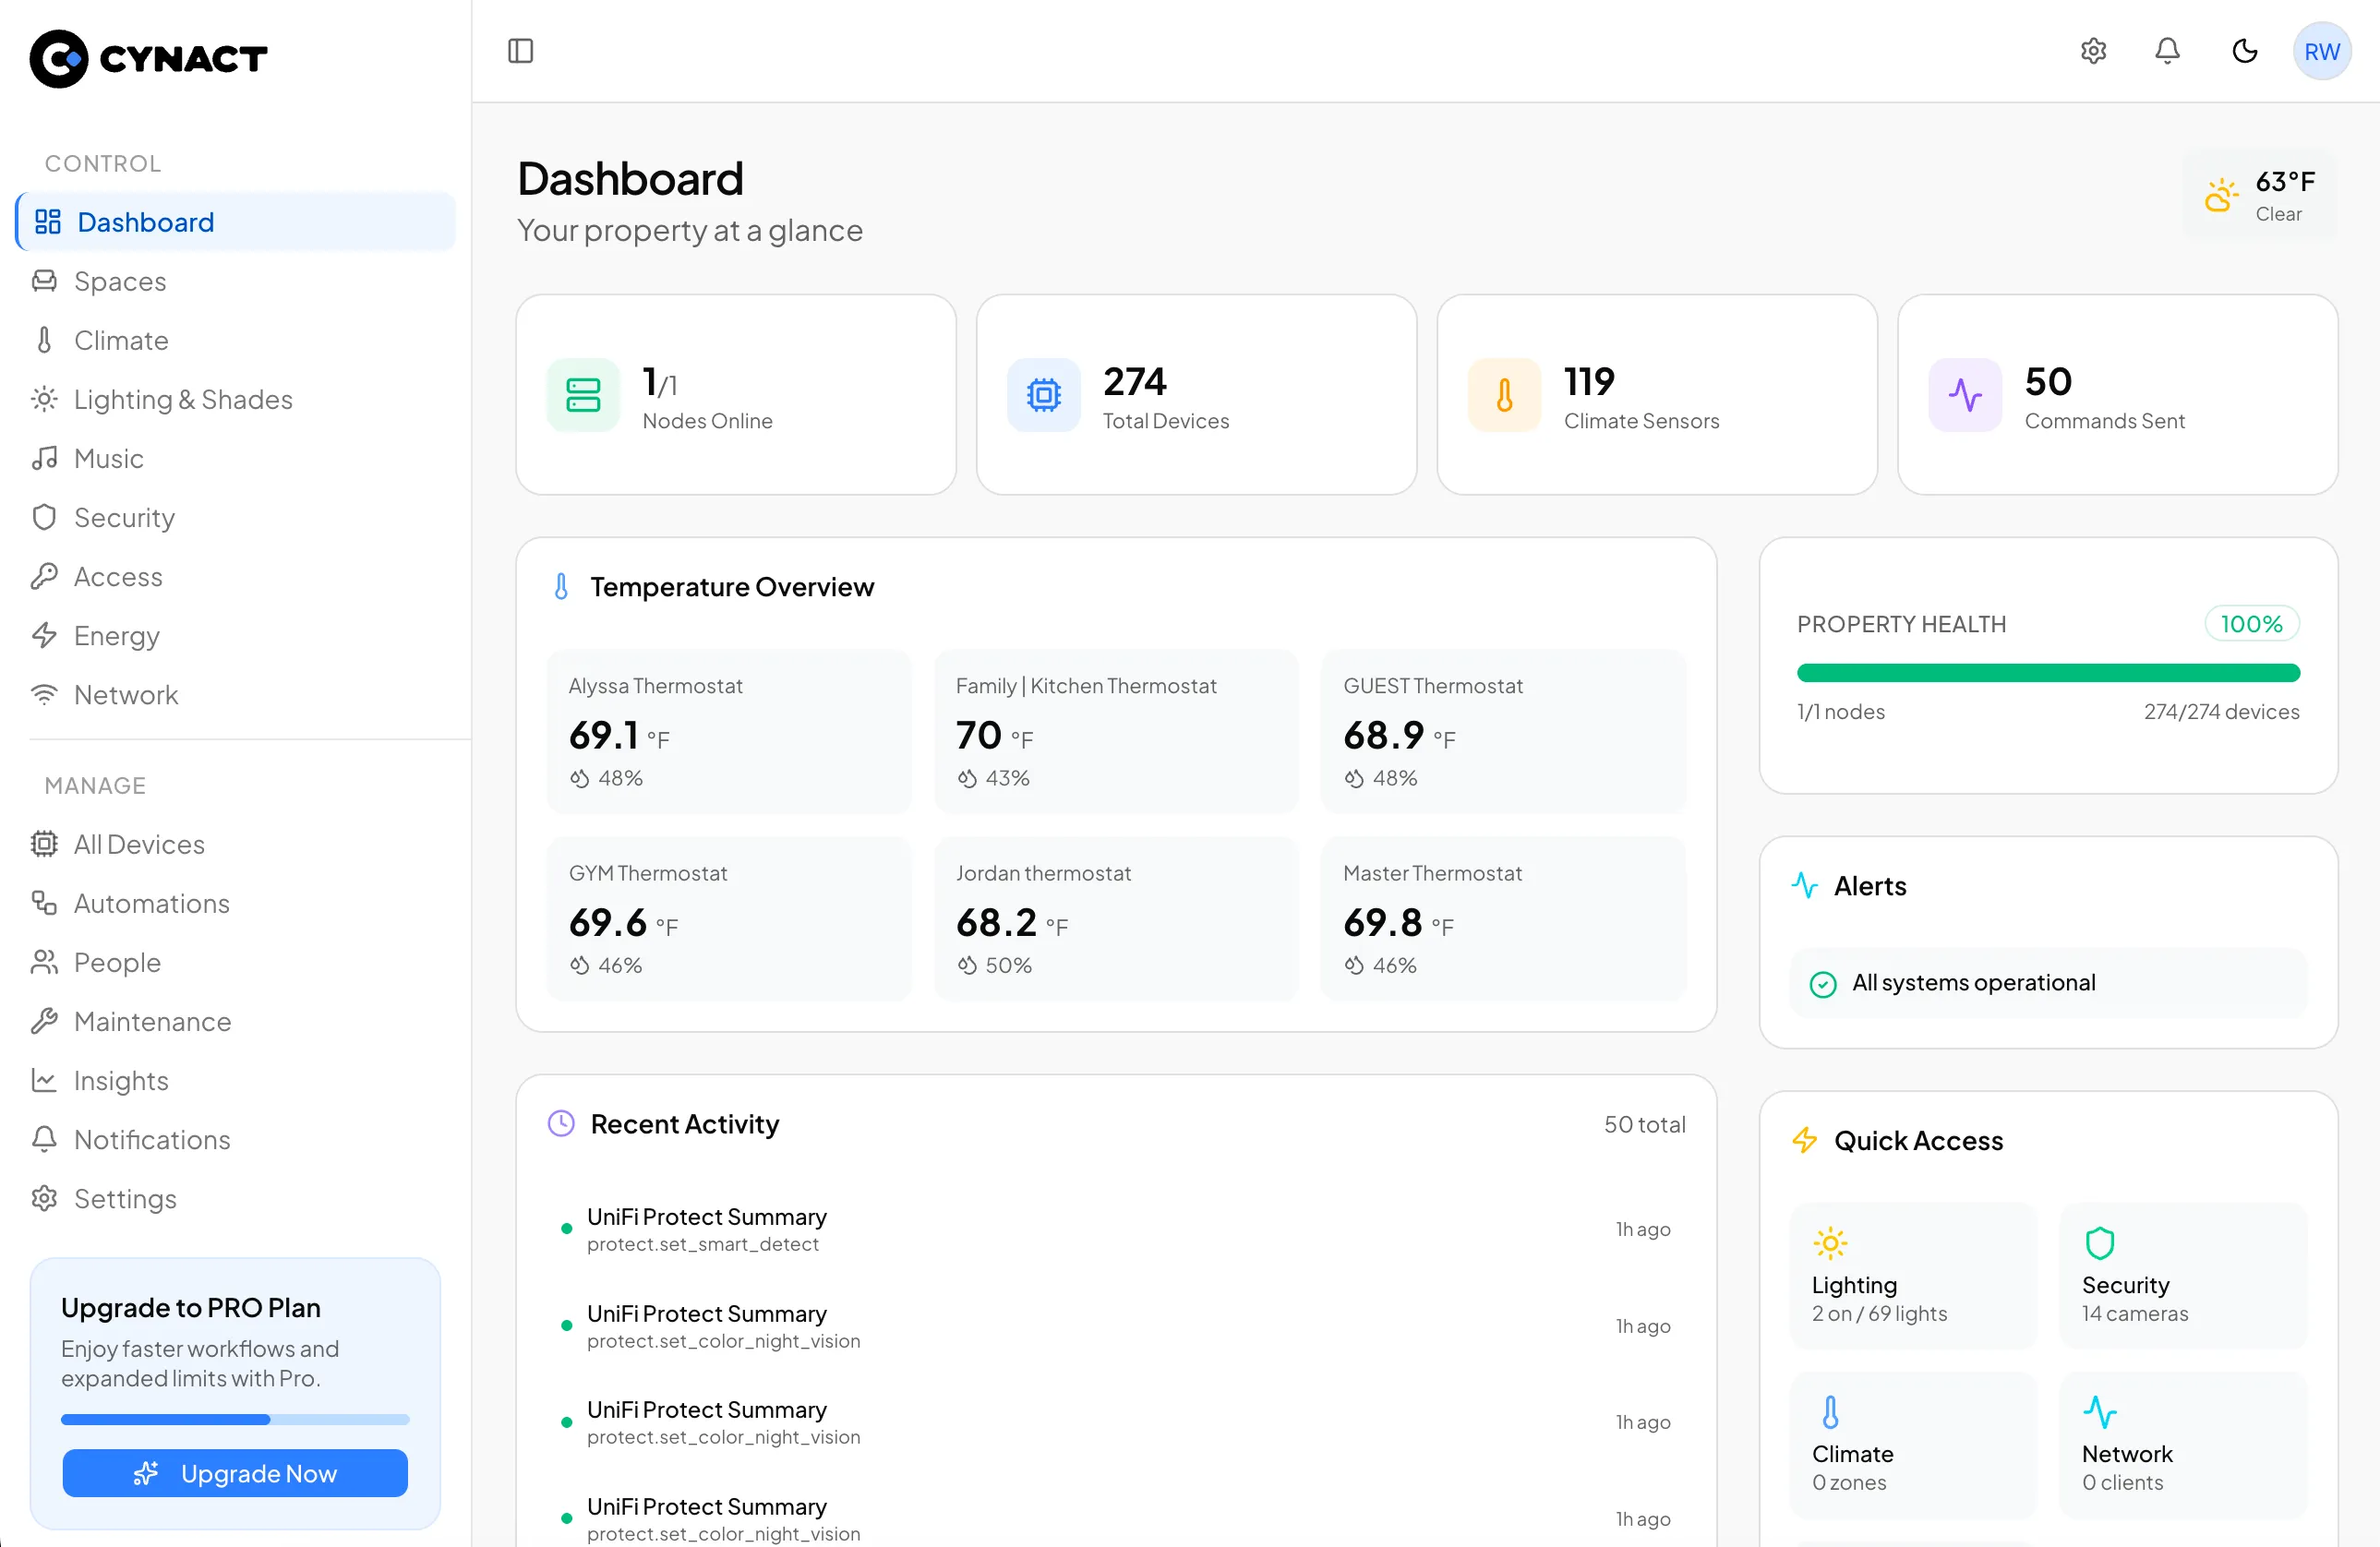Switch to the Spaces section
Viewport: 2380px width, 1547px height.
(x=120, y=281)
